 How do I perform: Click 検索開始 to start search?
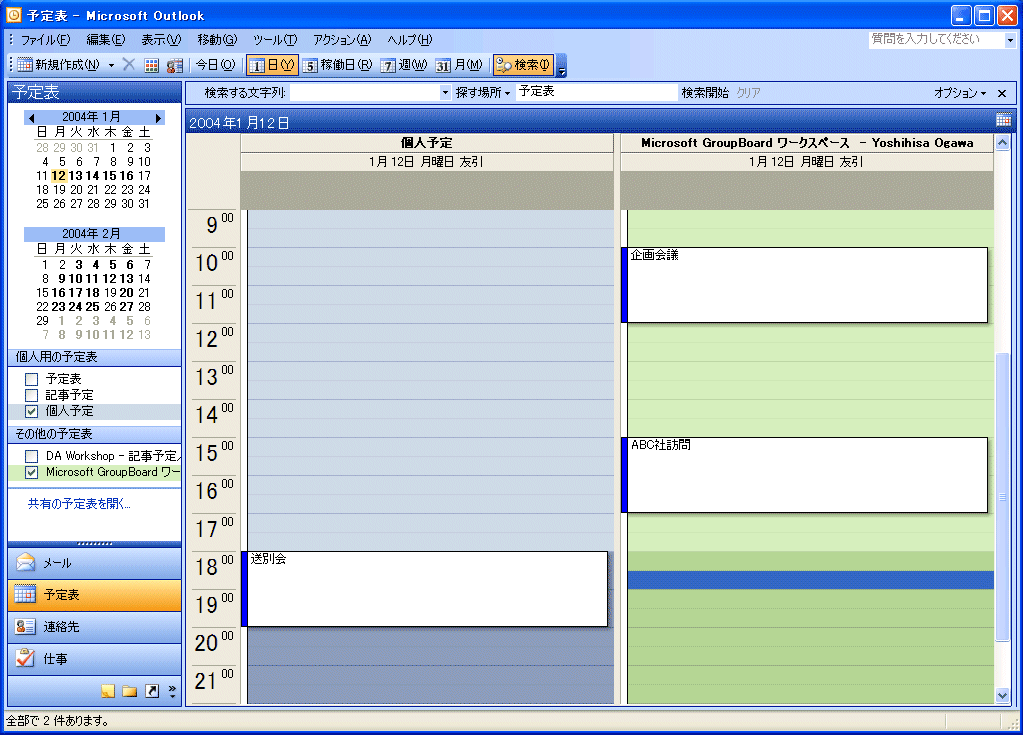pyautogui.click(x=705, y=92)
